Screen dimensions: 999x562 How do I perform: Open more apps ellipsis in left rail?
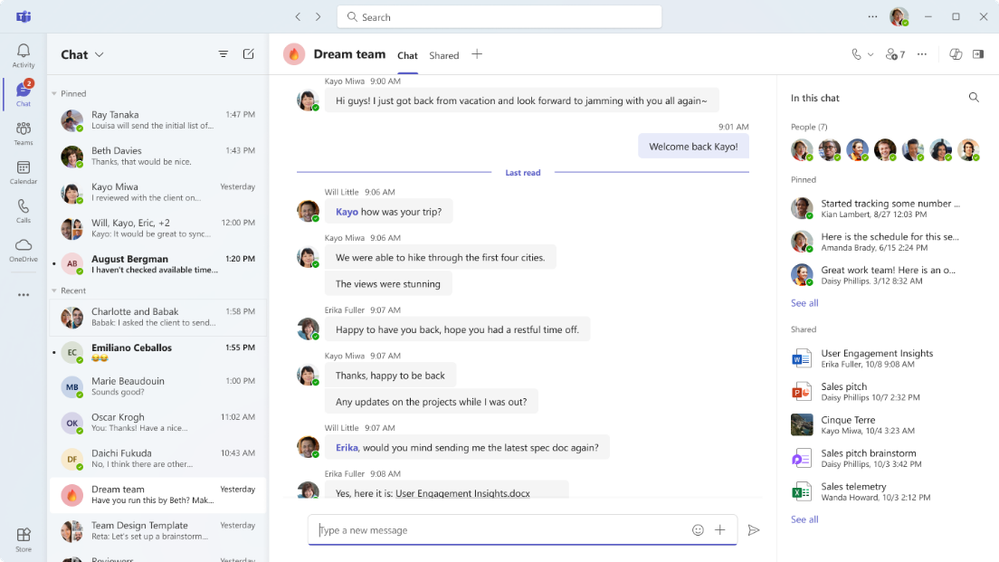[x=24, y=295]
